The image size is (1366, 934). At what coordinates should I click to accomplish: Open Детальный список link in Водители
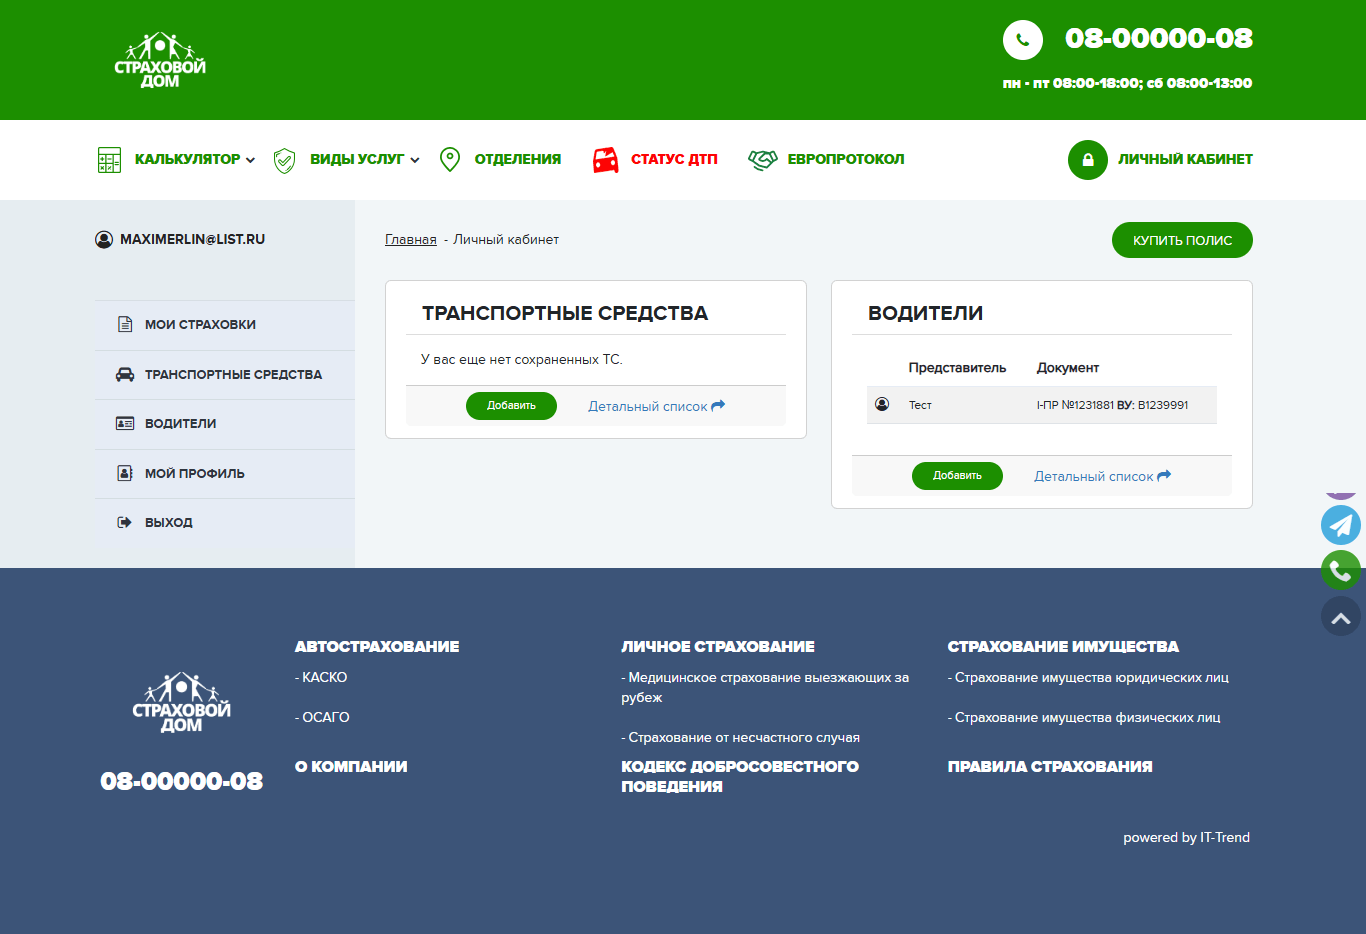point(1102,477)
